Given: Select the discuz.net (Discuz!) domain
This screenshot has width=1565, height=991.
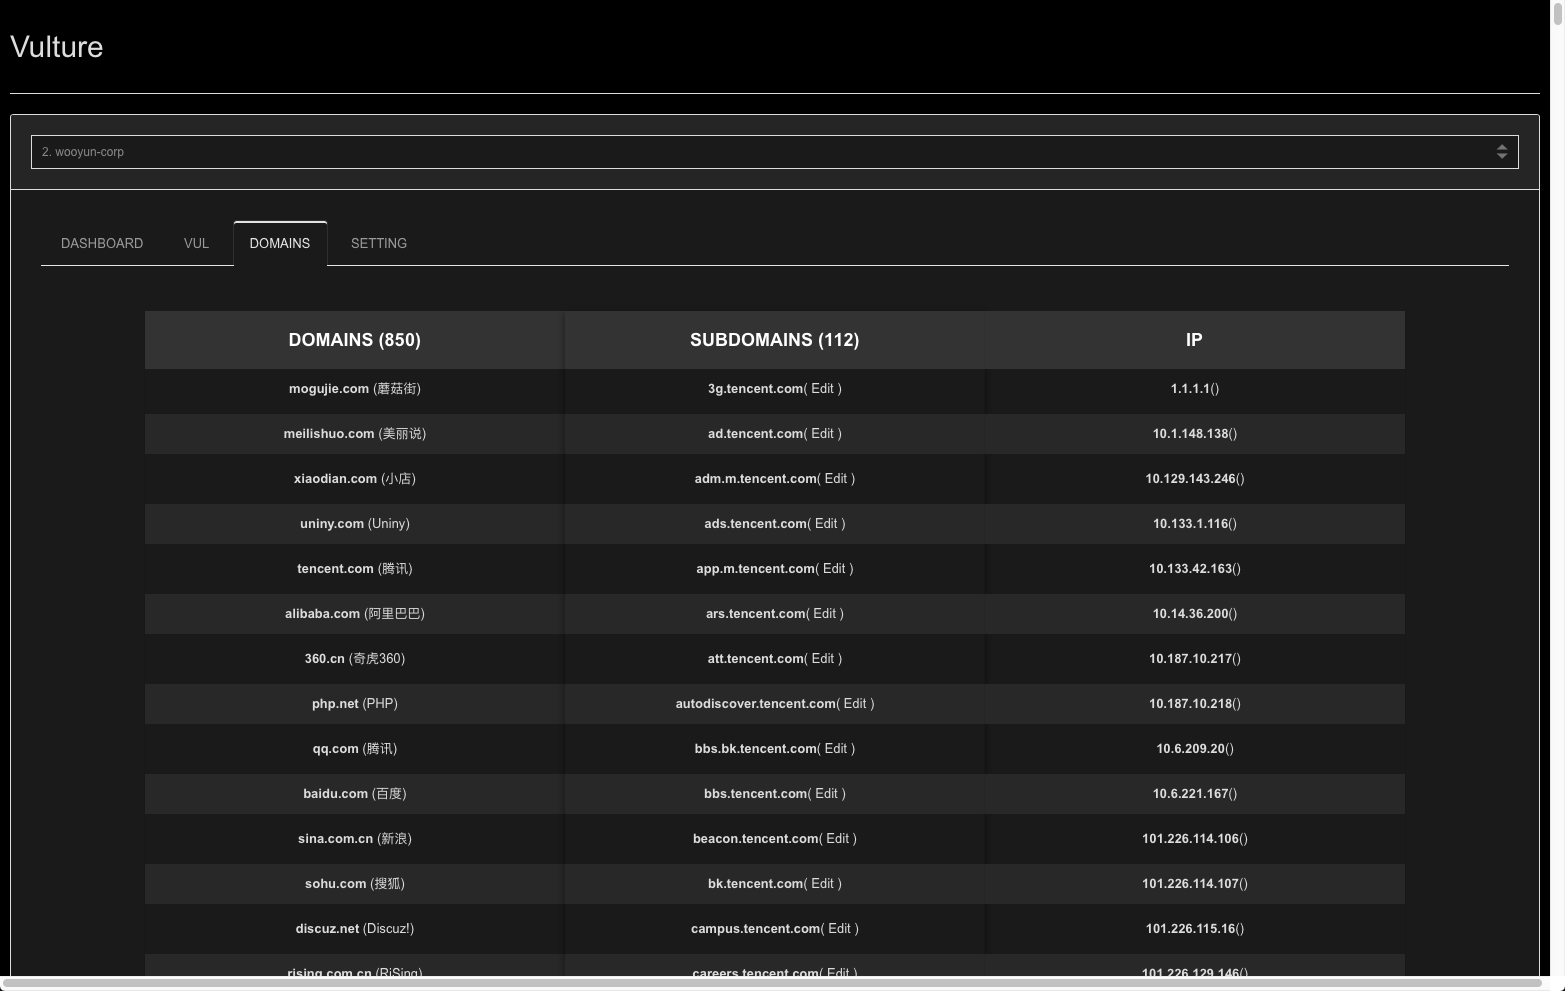Looking at the screenshot, I should point(354,929).
